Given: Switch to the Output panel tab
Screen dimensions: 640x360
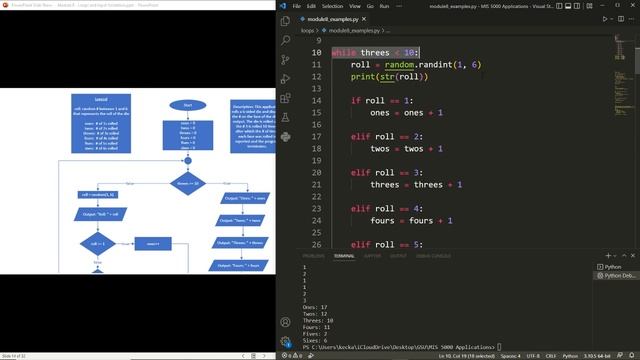Looking at the screenshot, I should pos(398,256).
